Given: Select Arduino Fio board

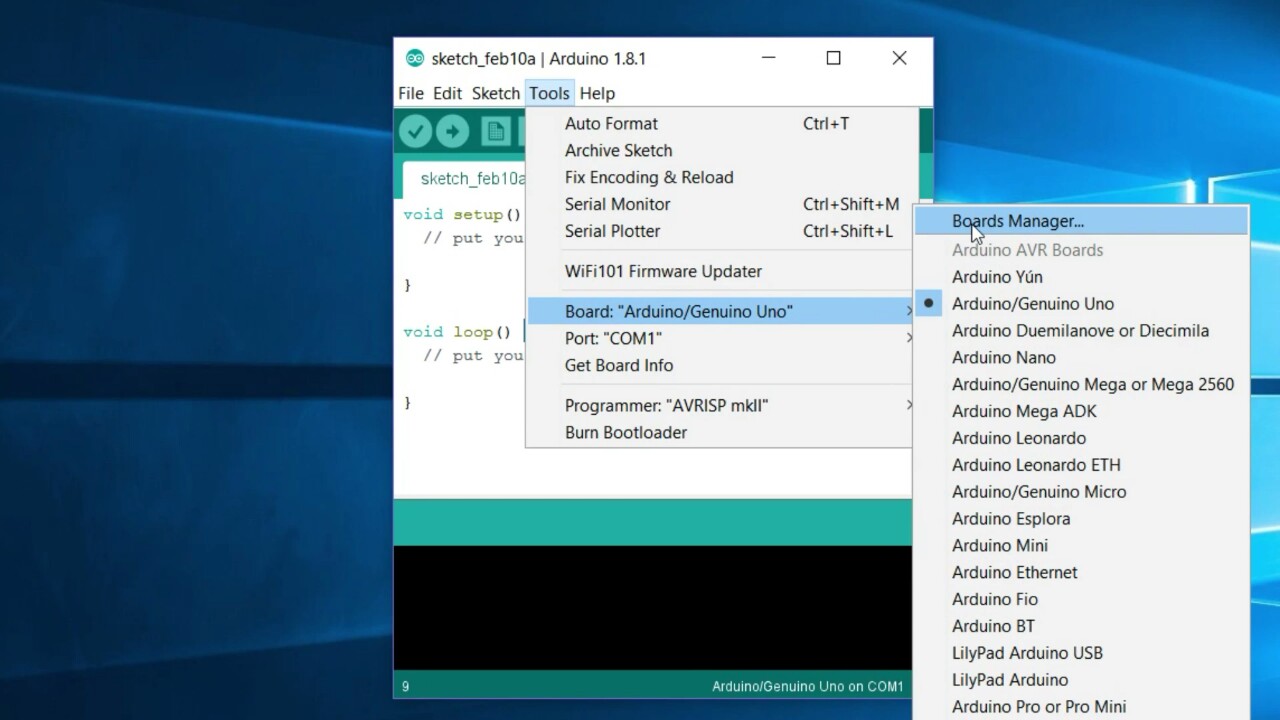Looking at the screenshot, I should (1082, 600).
